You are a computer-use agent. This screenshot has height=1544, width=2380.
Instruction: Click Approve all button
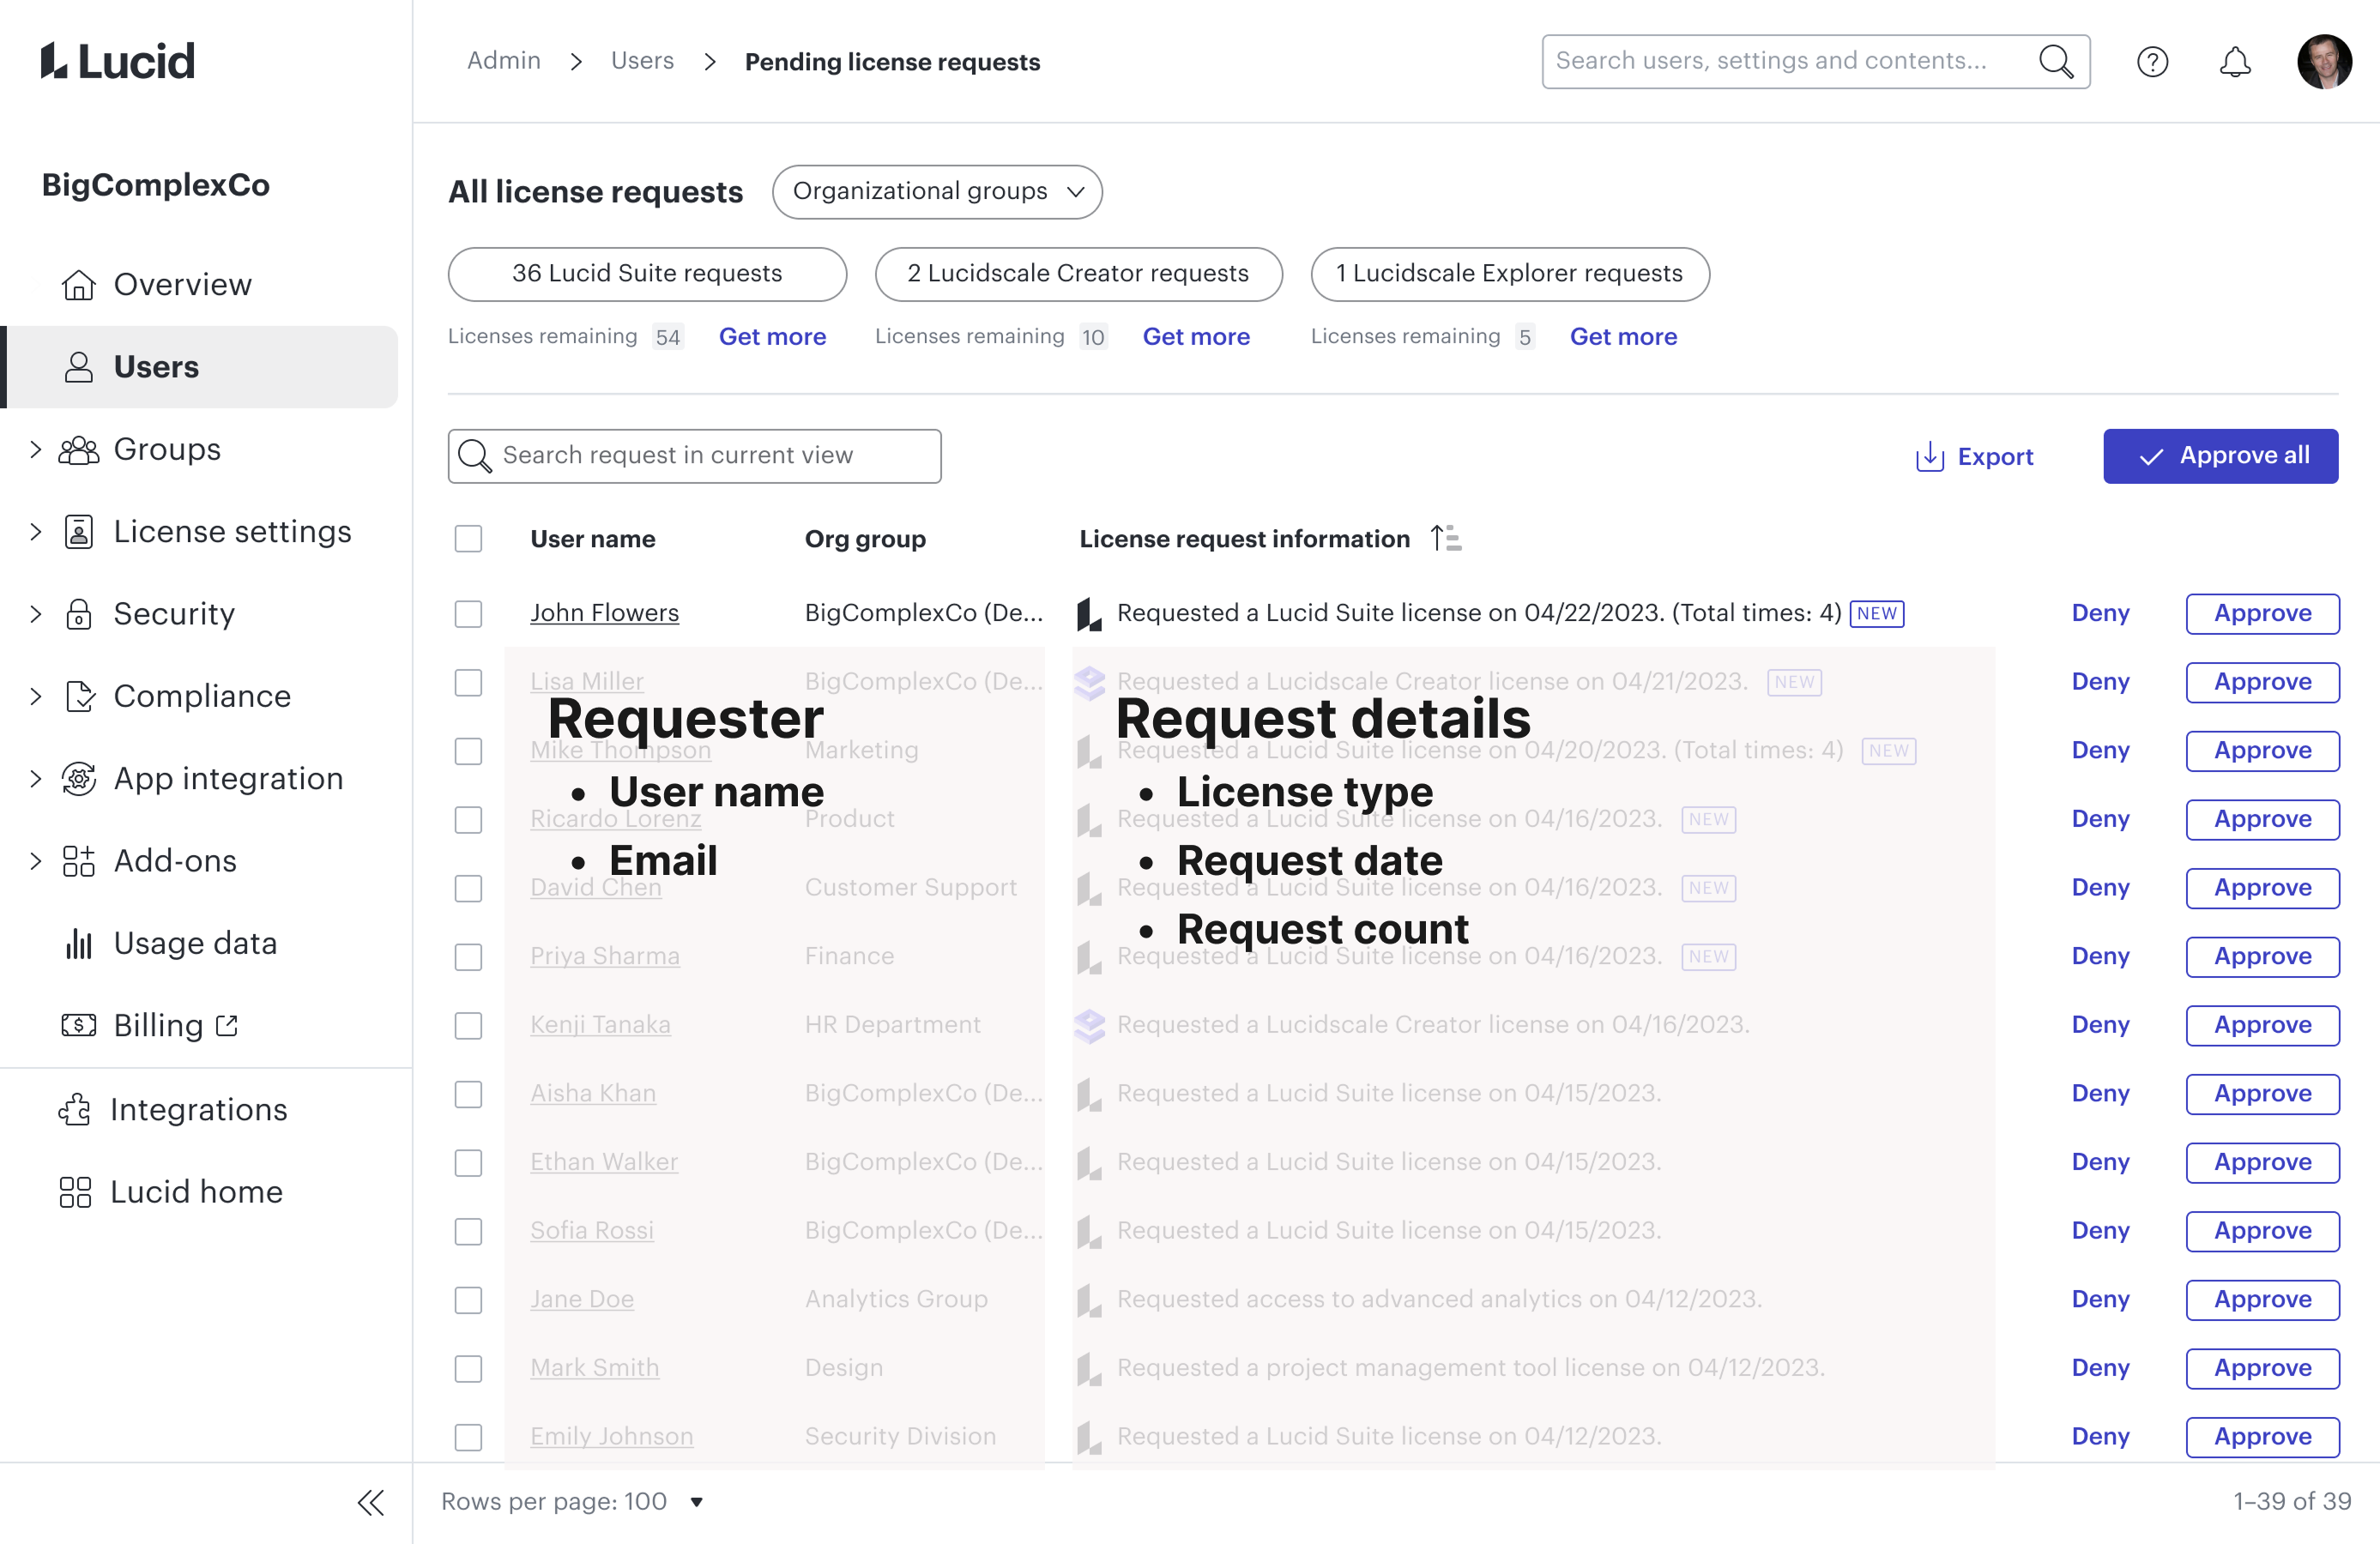click(2220, 457)
